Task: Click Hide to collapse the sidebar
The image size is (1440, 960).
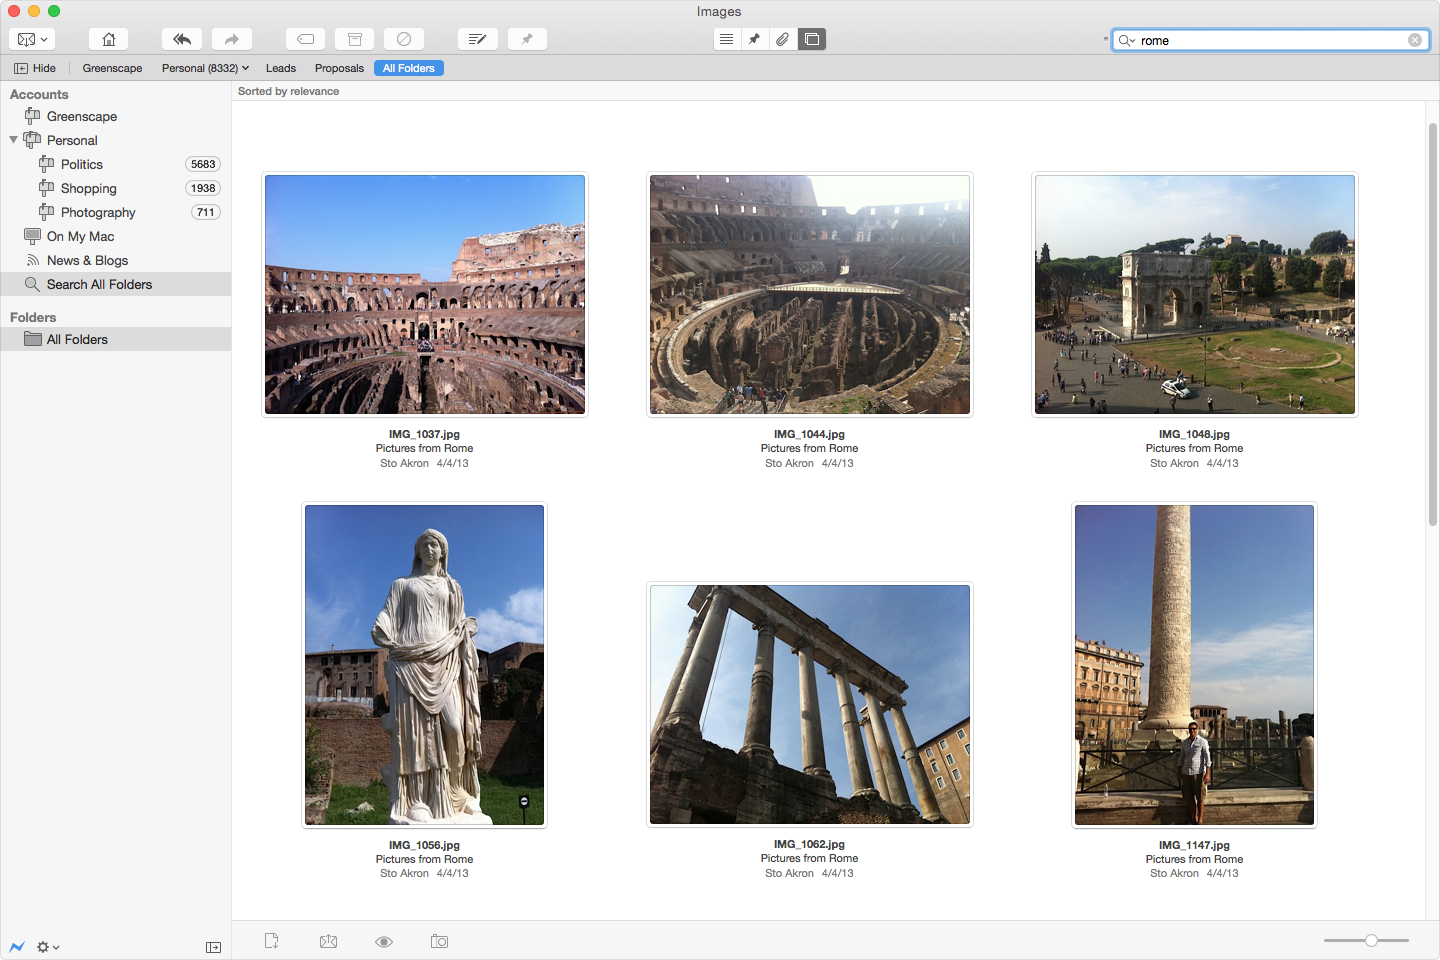Action: (x=35, y=68)
